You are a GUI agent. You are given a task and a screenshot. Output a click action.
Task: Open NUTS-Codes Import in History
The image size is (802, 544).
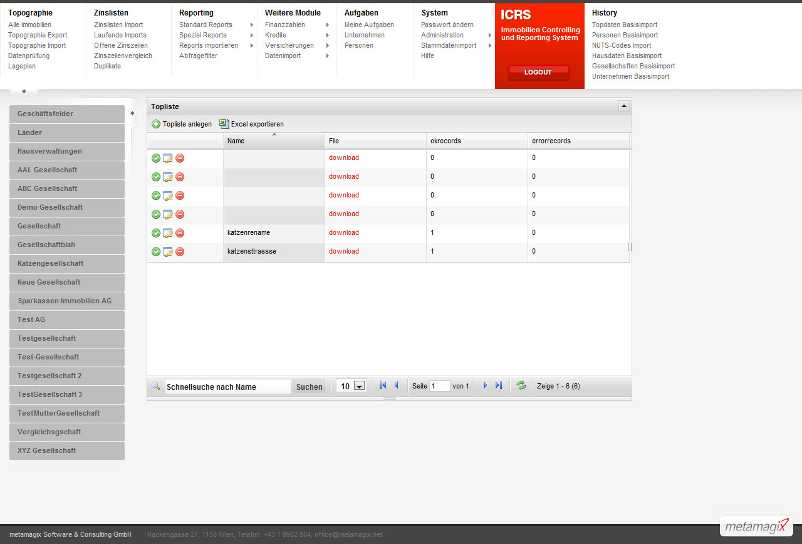click(x=621, y=46)
